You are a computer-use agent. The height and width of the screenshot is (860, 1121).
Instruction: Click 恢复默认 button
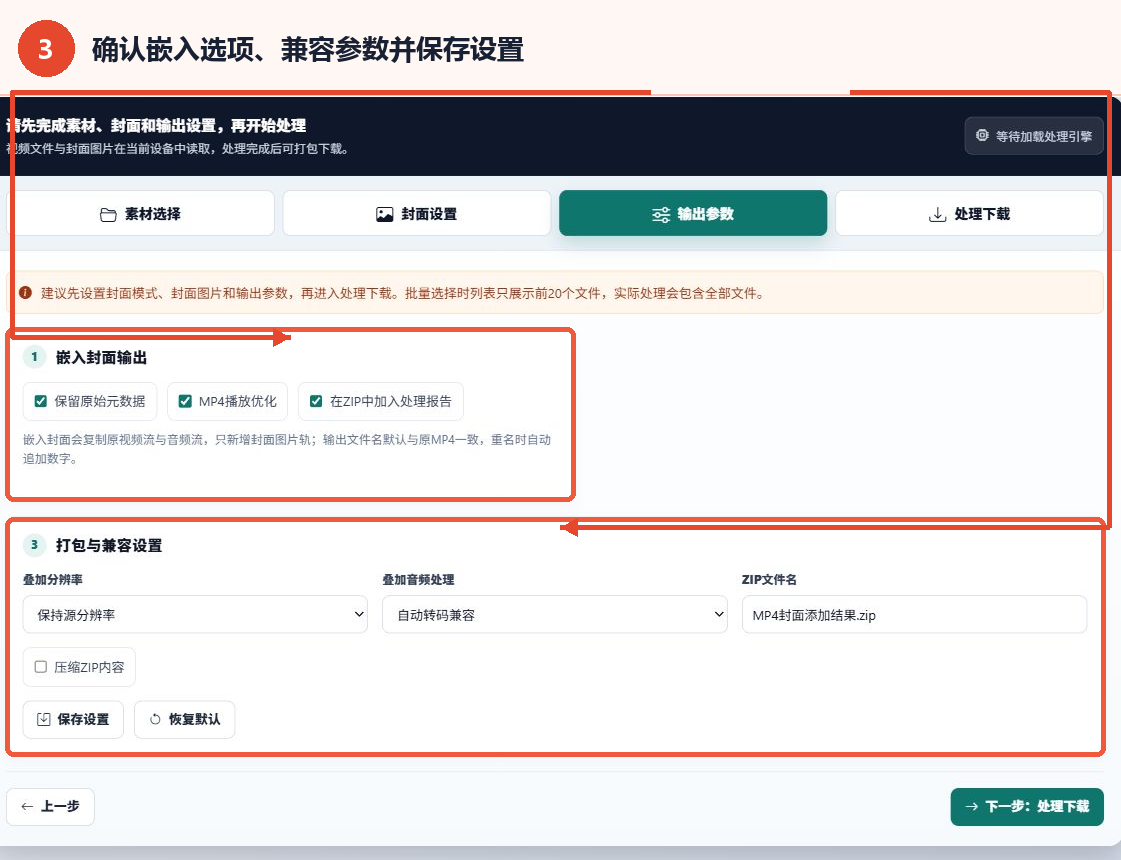point(184,719)
